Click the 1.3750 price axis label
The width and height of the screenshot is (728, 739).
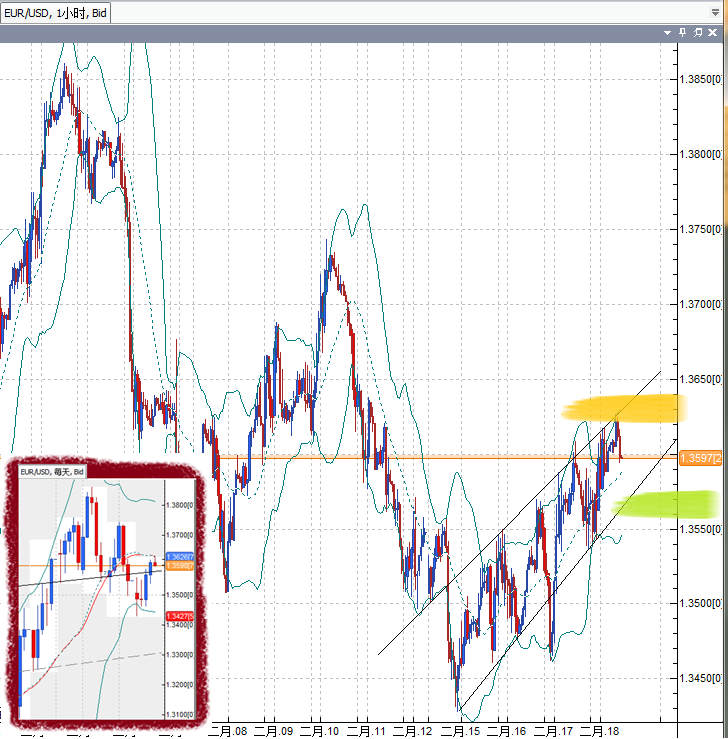point(701,229)
